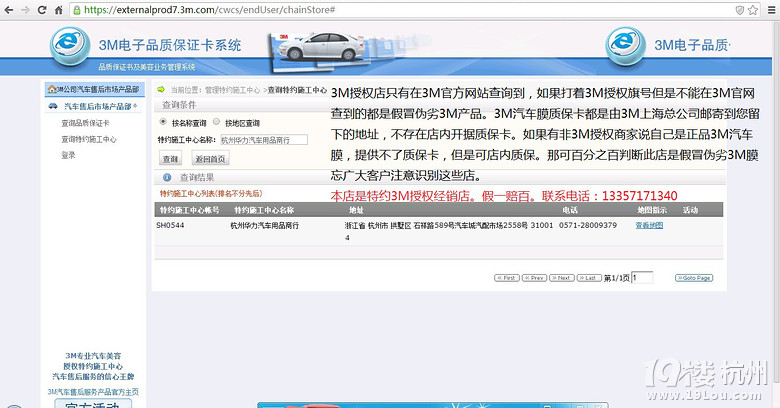The image size is (780, 408).
Task: Click the 管理特约施工中心 breadcrumb
Action: tap(232, 90)
